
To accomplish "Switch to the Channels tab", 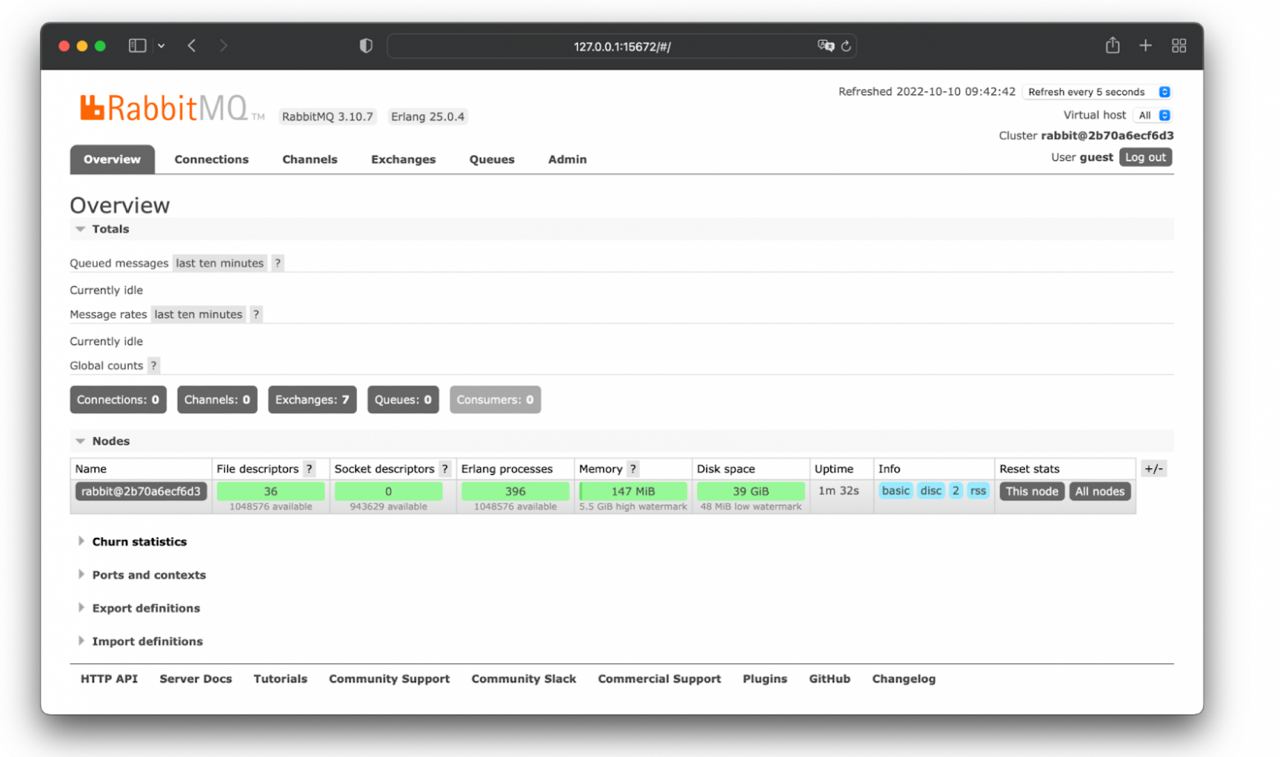I will [310, 159].
